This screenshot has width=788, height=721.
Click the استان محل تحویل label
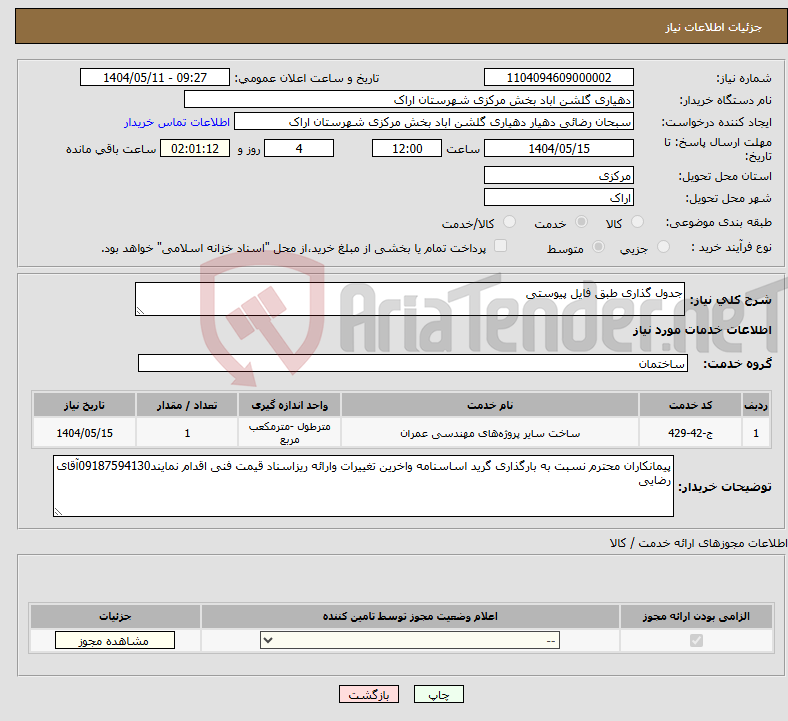(x=725, y=176)
